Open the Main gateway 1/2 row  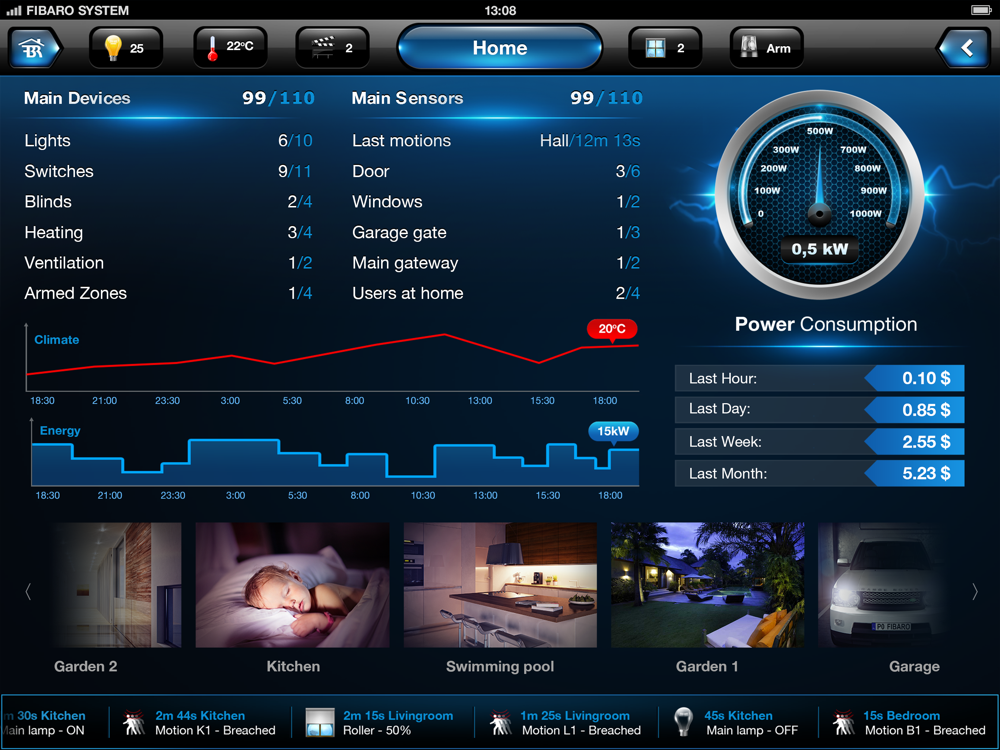(x=496, y=263)
